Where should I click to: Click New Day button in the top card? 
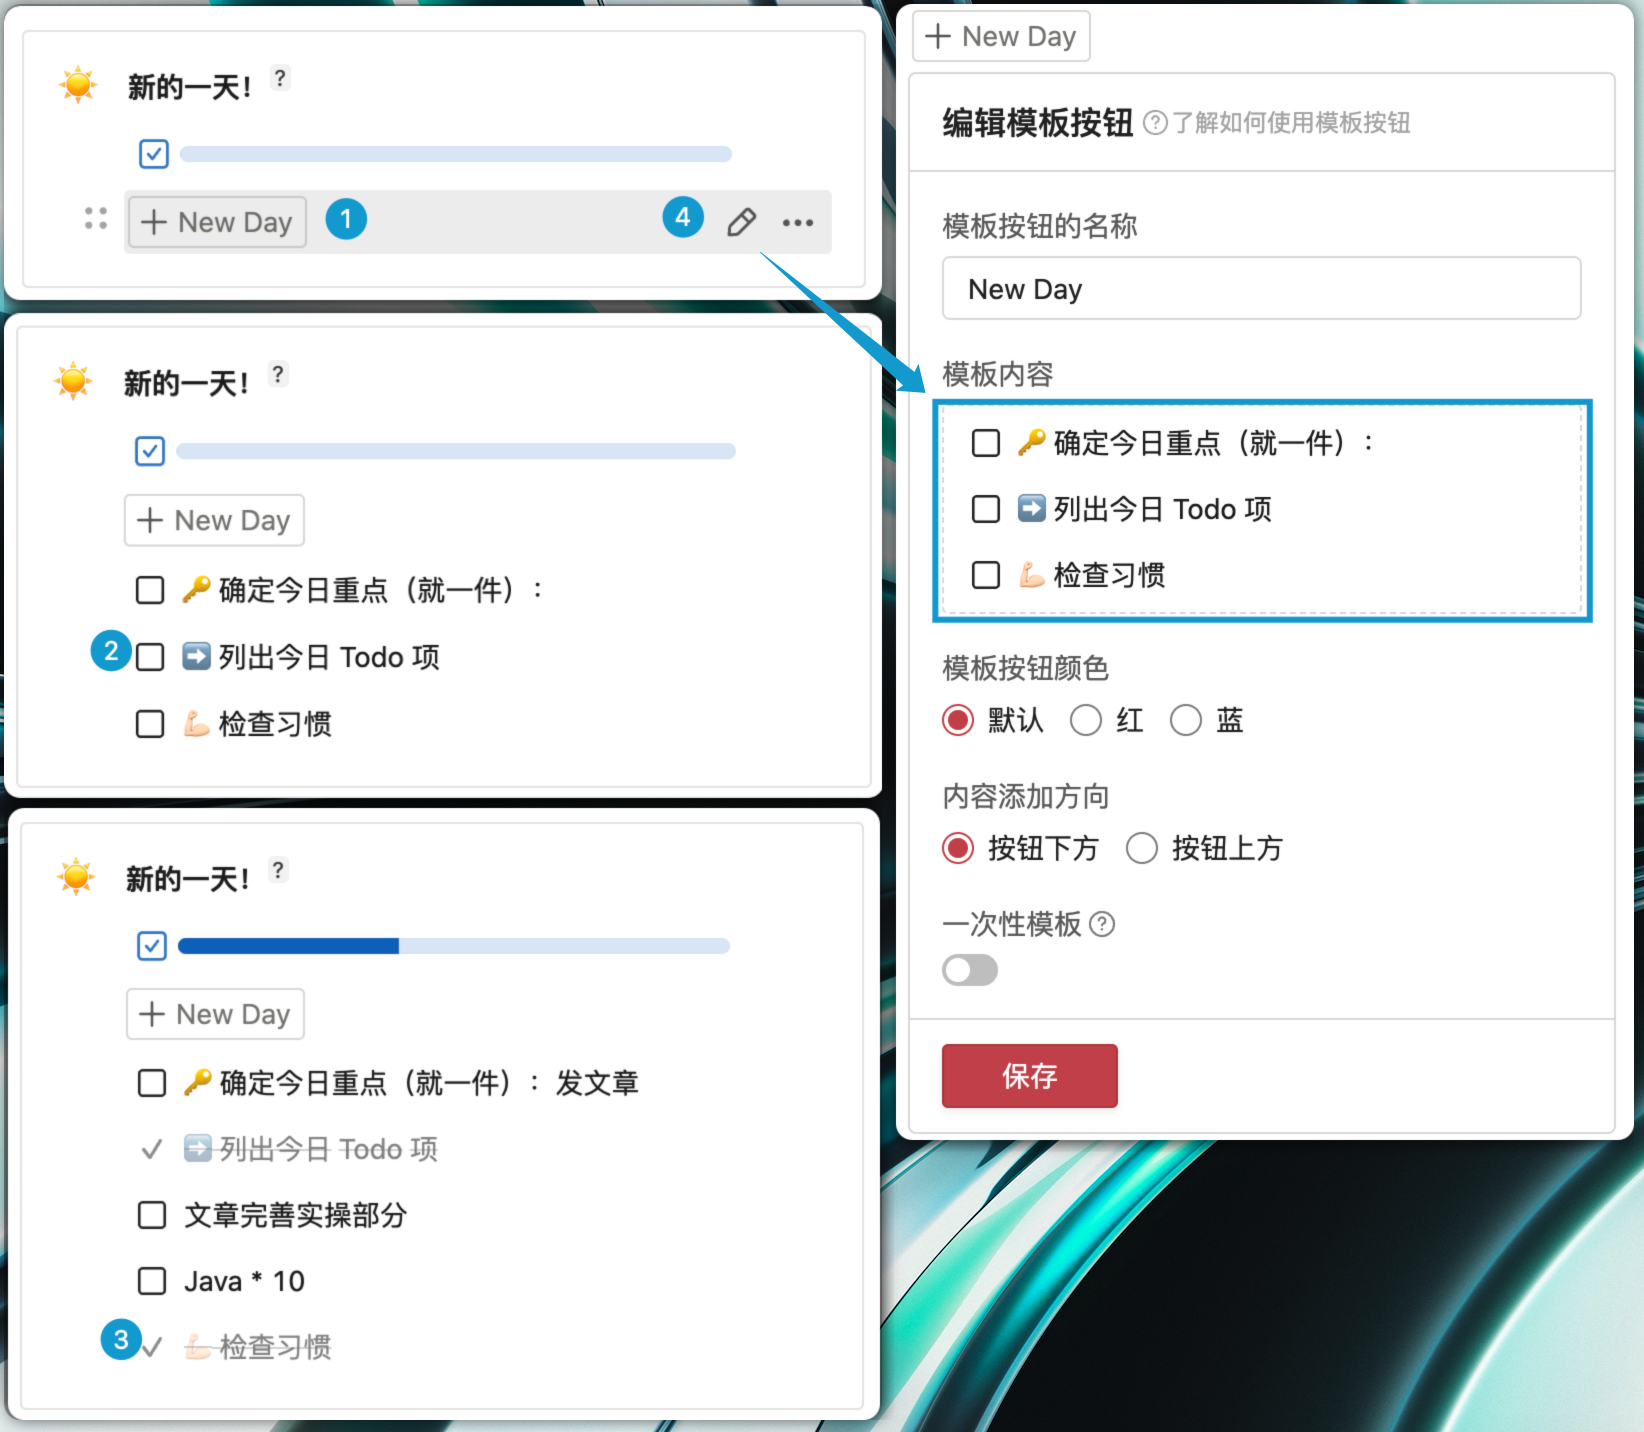coord(217,222)
